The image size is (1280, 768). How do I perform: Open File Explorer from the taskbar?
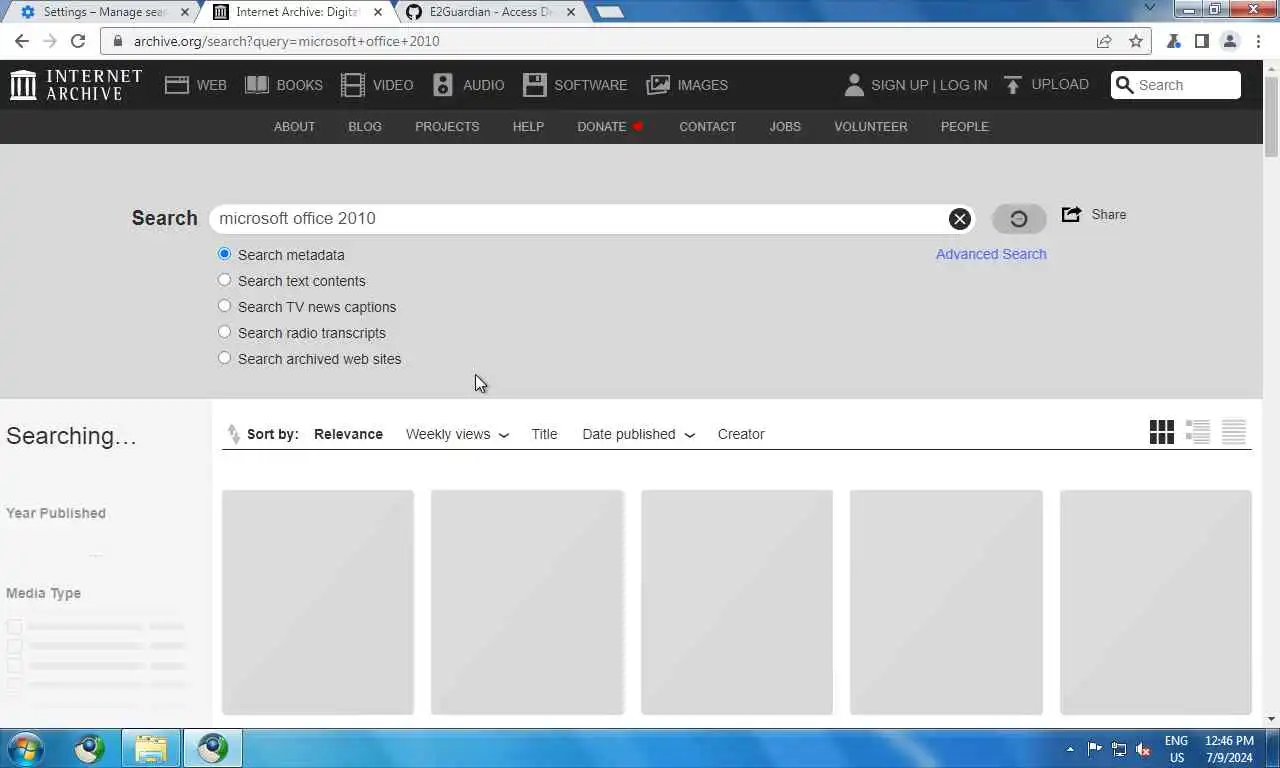pos(151,748)
